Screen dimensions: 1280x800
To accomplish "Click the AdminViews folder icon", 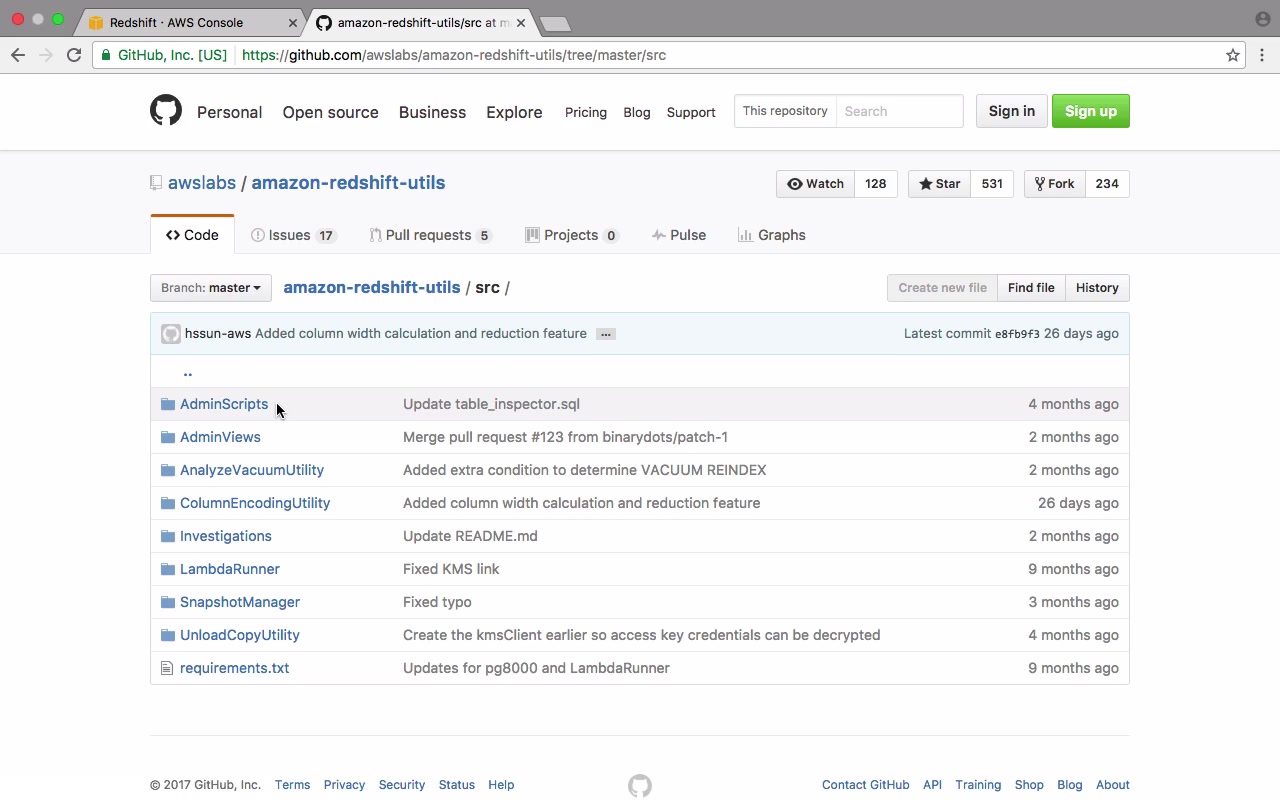I will (168, 437).
